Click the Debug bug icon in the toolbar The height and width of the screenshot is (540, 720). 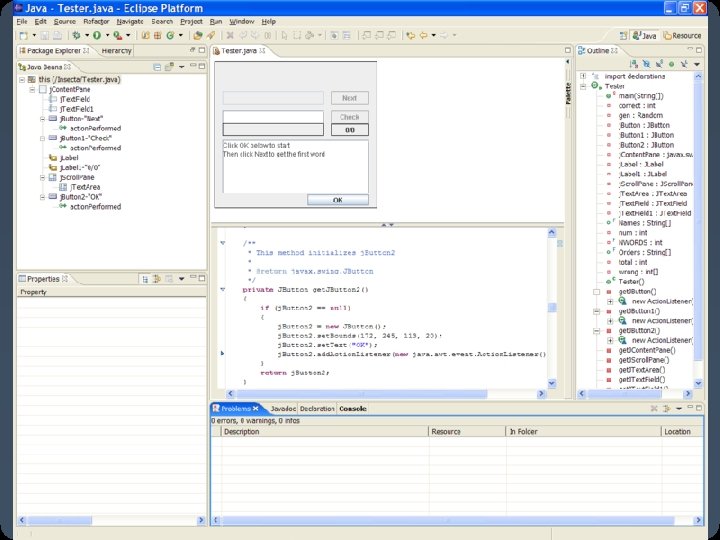click(x=76, y=35)
